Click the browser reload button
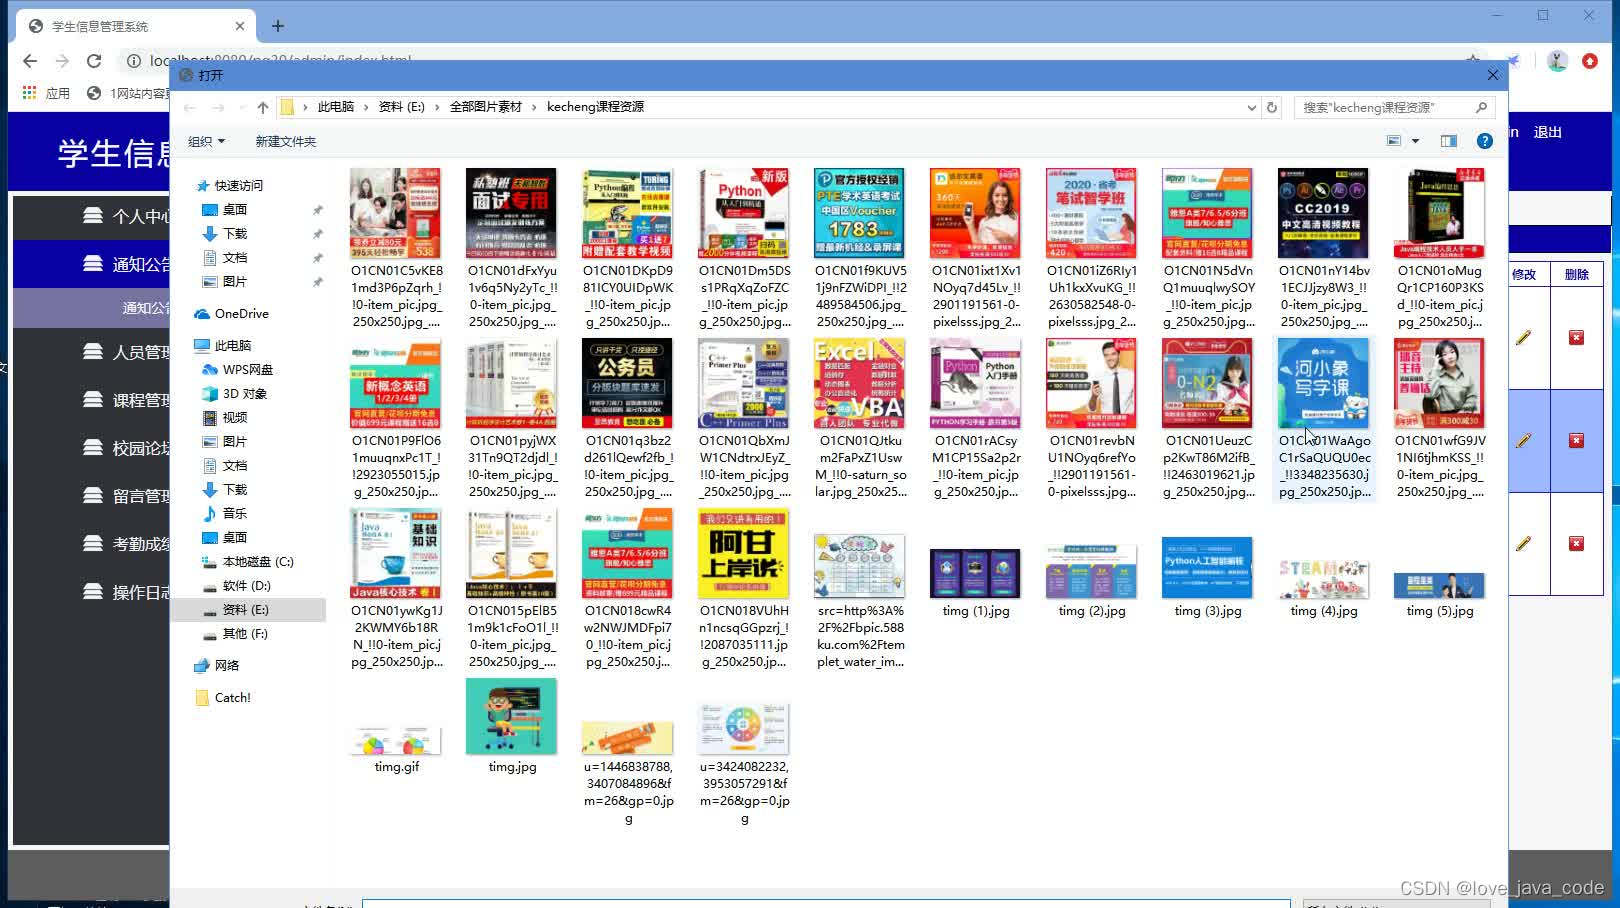The image size is (1620, 908). [94, 61]
